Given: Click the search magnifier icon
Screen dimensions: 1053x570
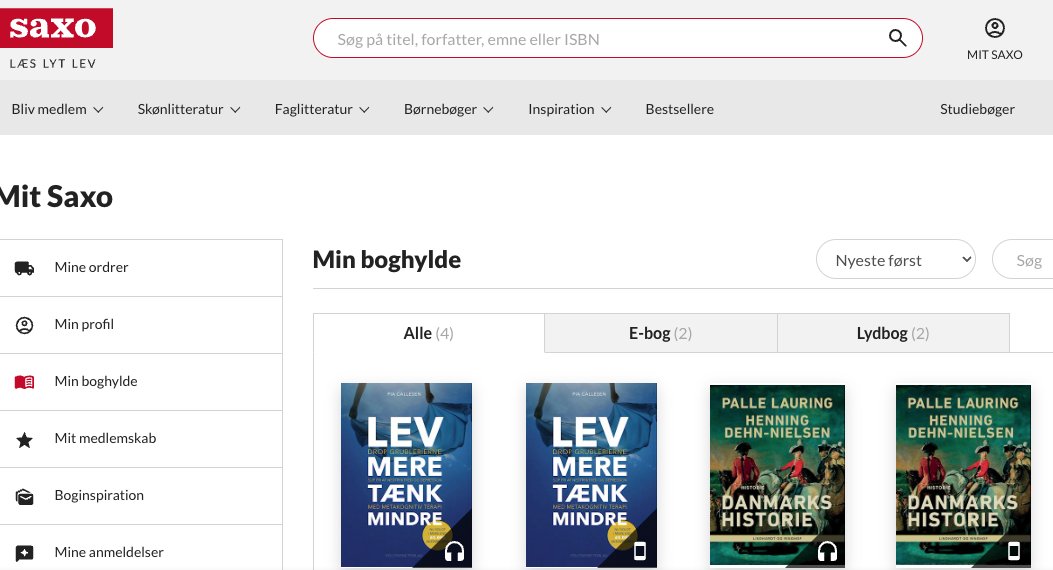Looking at the screenshot, I should (x=897, y=38).
